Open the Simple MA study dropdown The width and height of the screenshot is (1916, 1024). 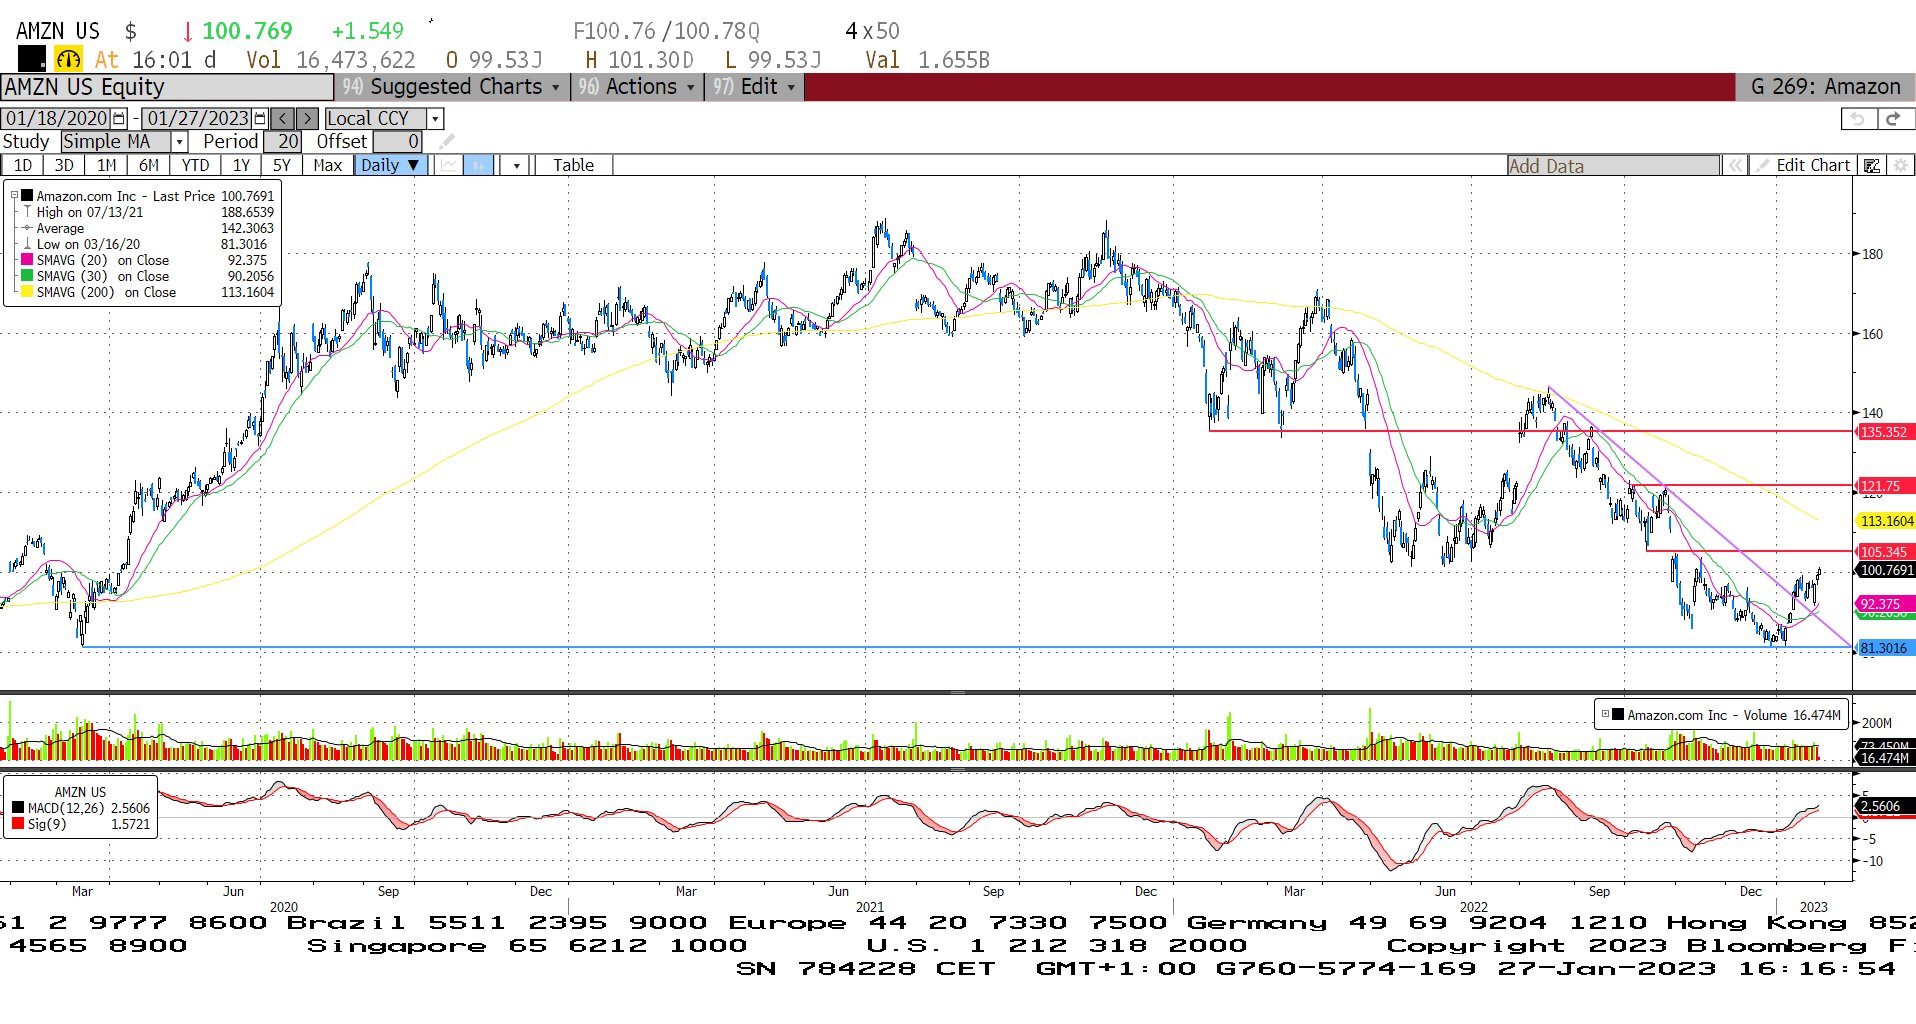tap(179, 142)
